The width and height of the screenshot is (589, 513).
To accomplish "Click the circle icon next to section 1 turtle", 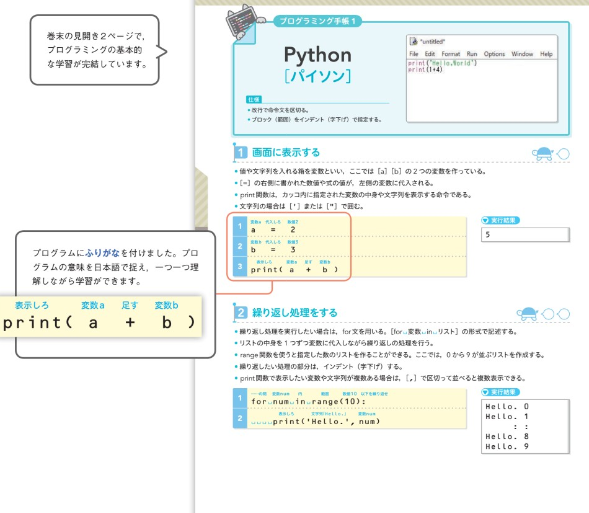I will 563,154.
